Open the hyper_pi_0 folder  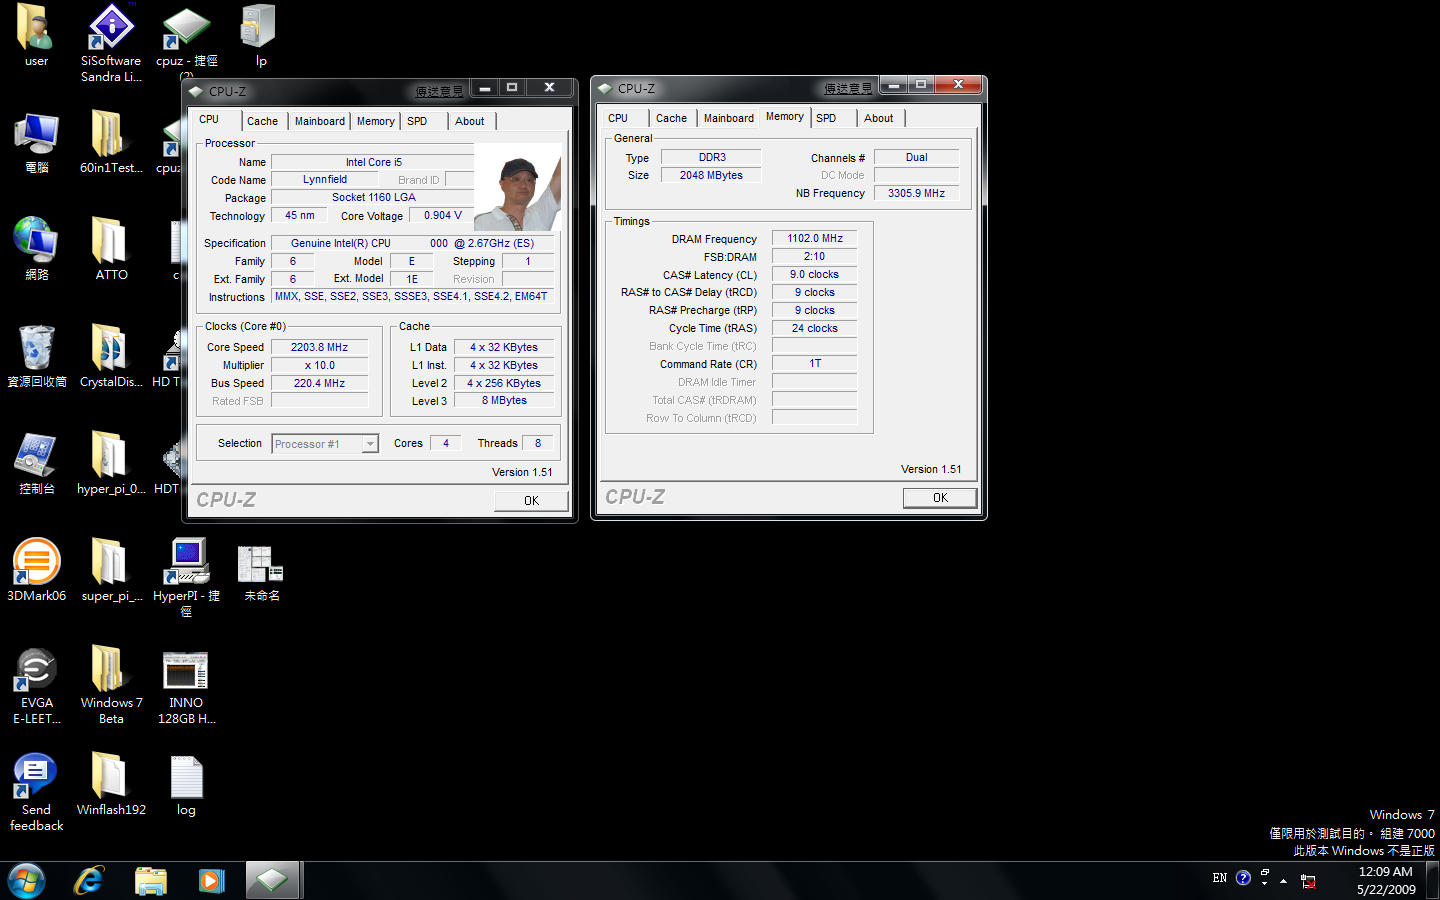(111, 463)
